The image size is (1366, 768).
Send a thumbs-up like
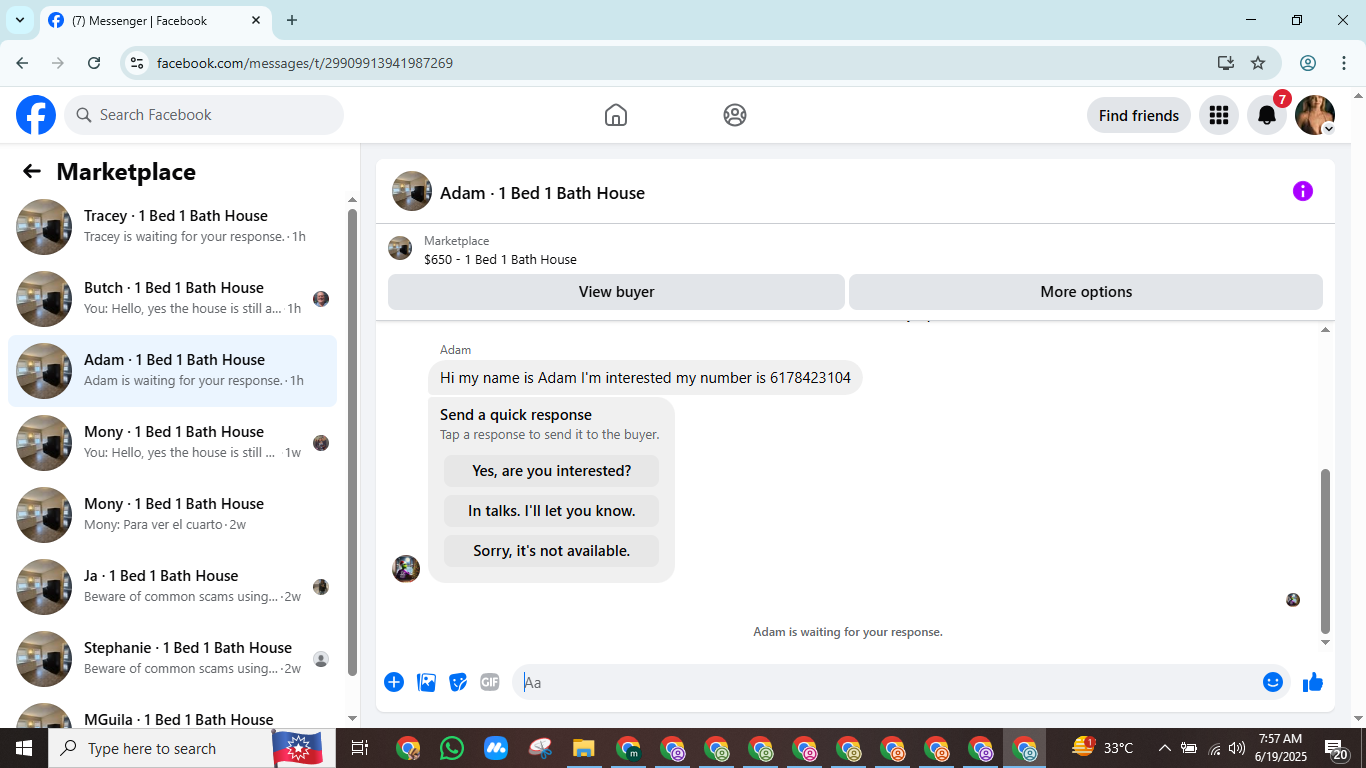(1313, 682)
